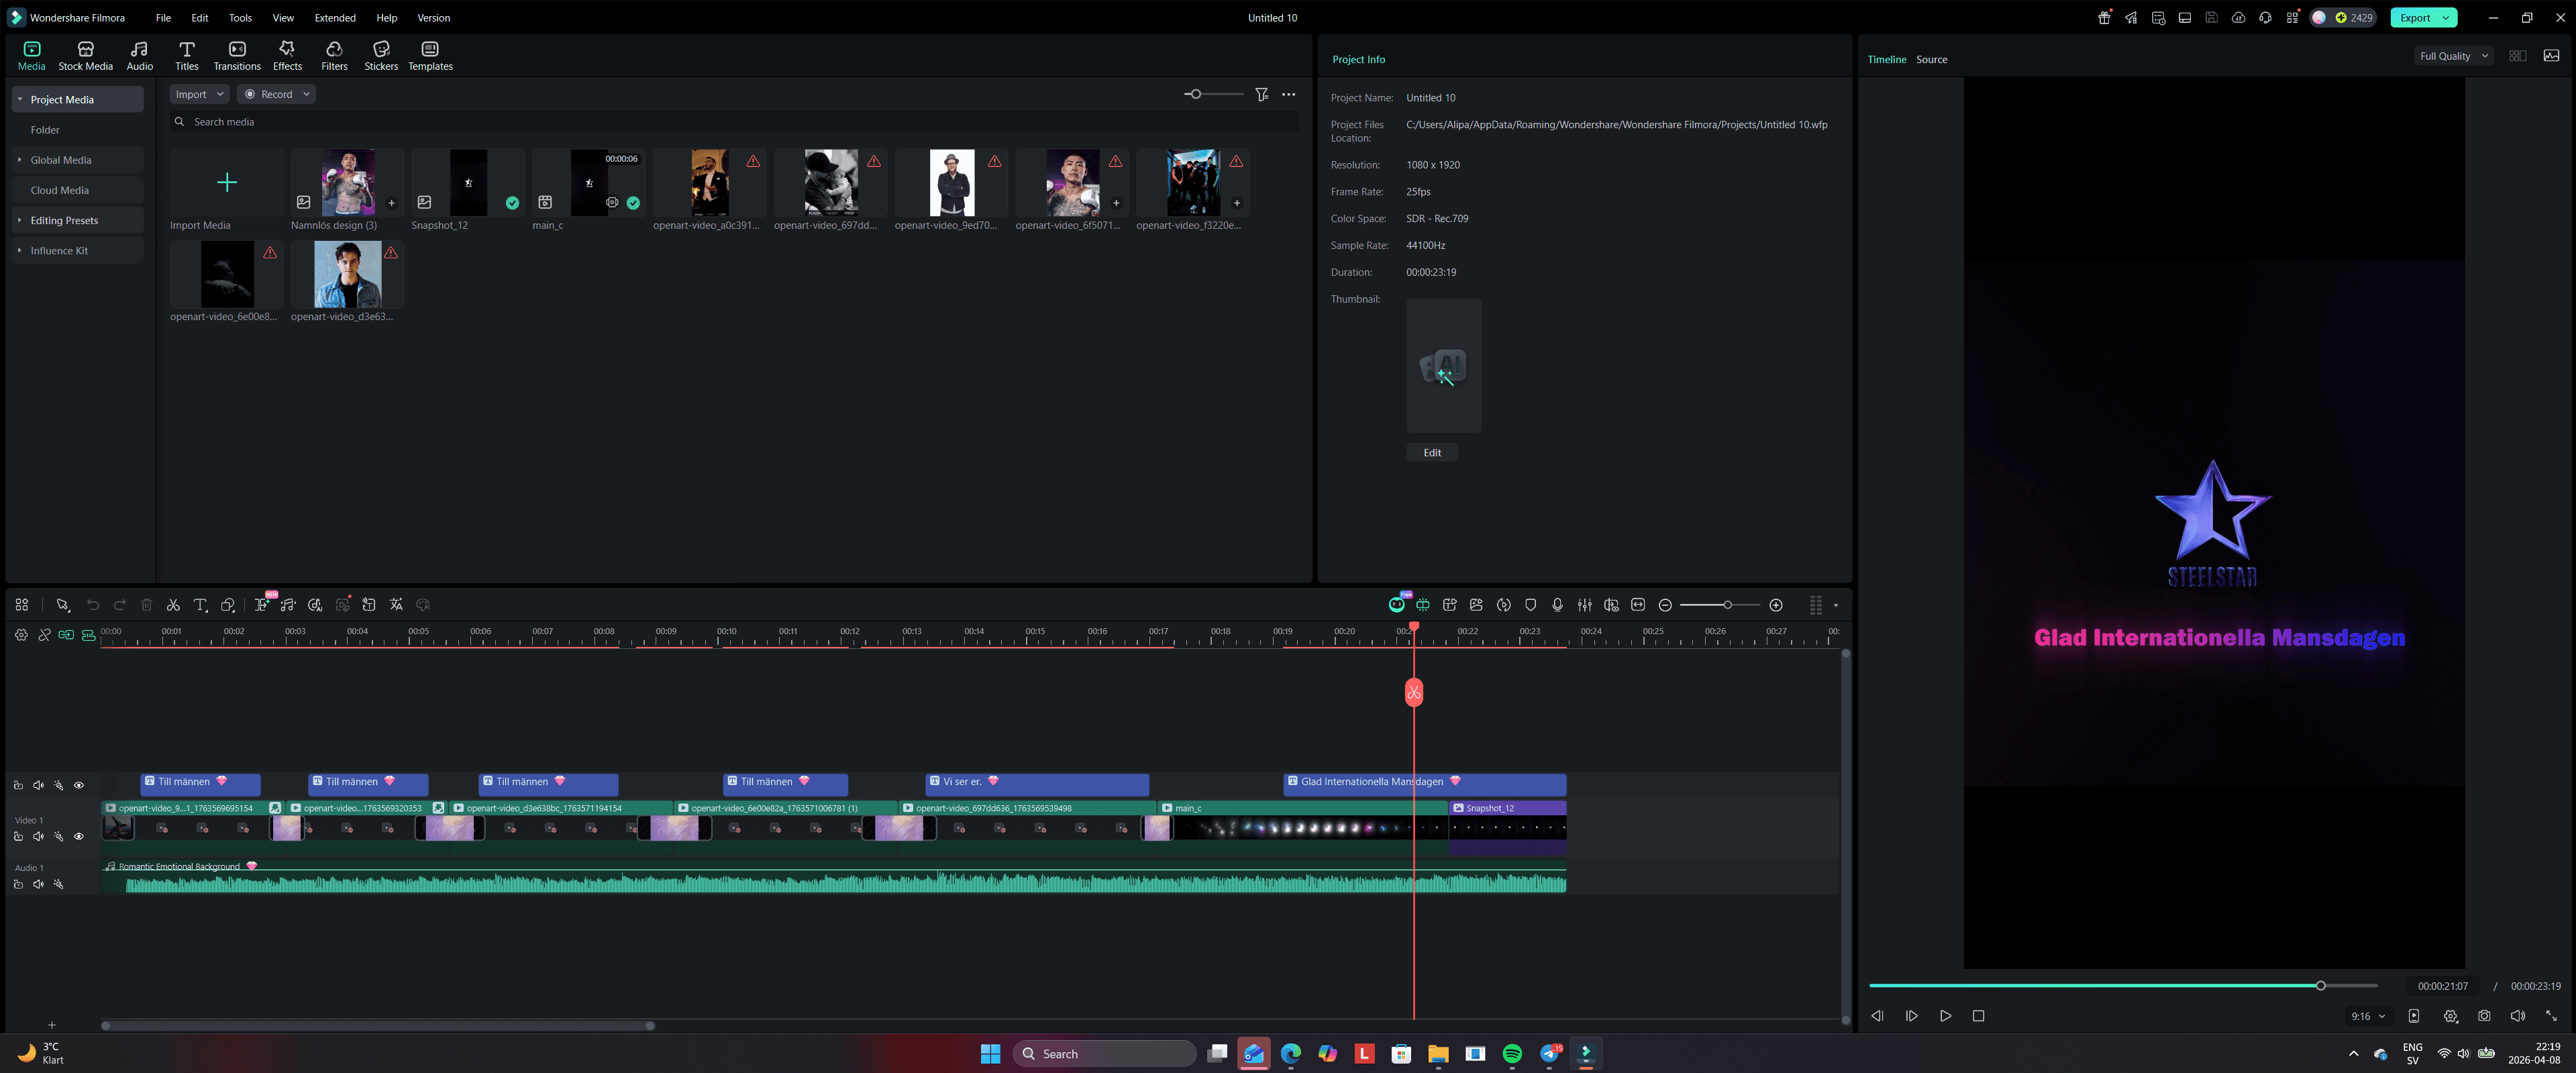Viewport: 2576px width, 1073px height.
Task: Open the Full Quality dropdown
Action: 2453,56
